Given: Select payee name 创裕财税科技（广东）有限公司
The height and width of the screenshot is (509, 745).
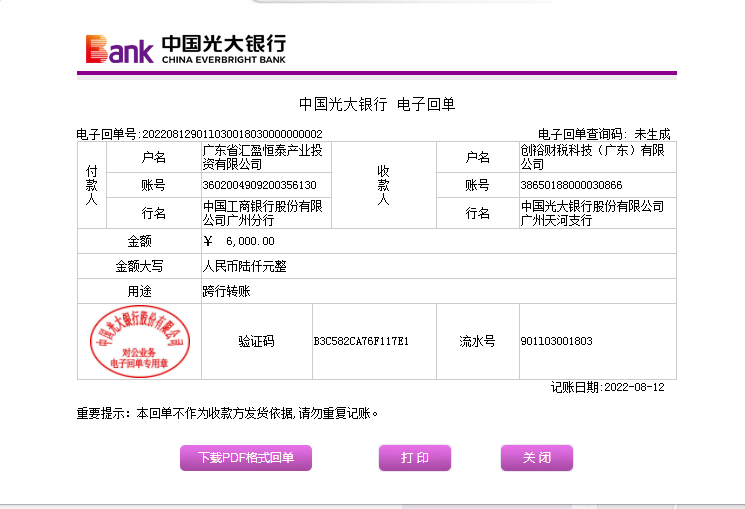Looking at the screenshot, I should [592, 157].
